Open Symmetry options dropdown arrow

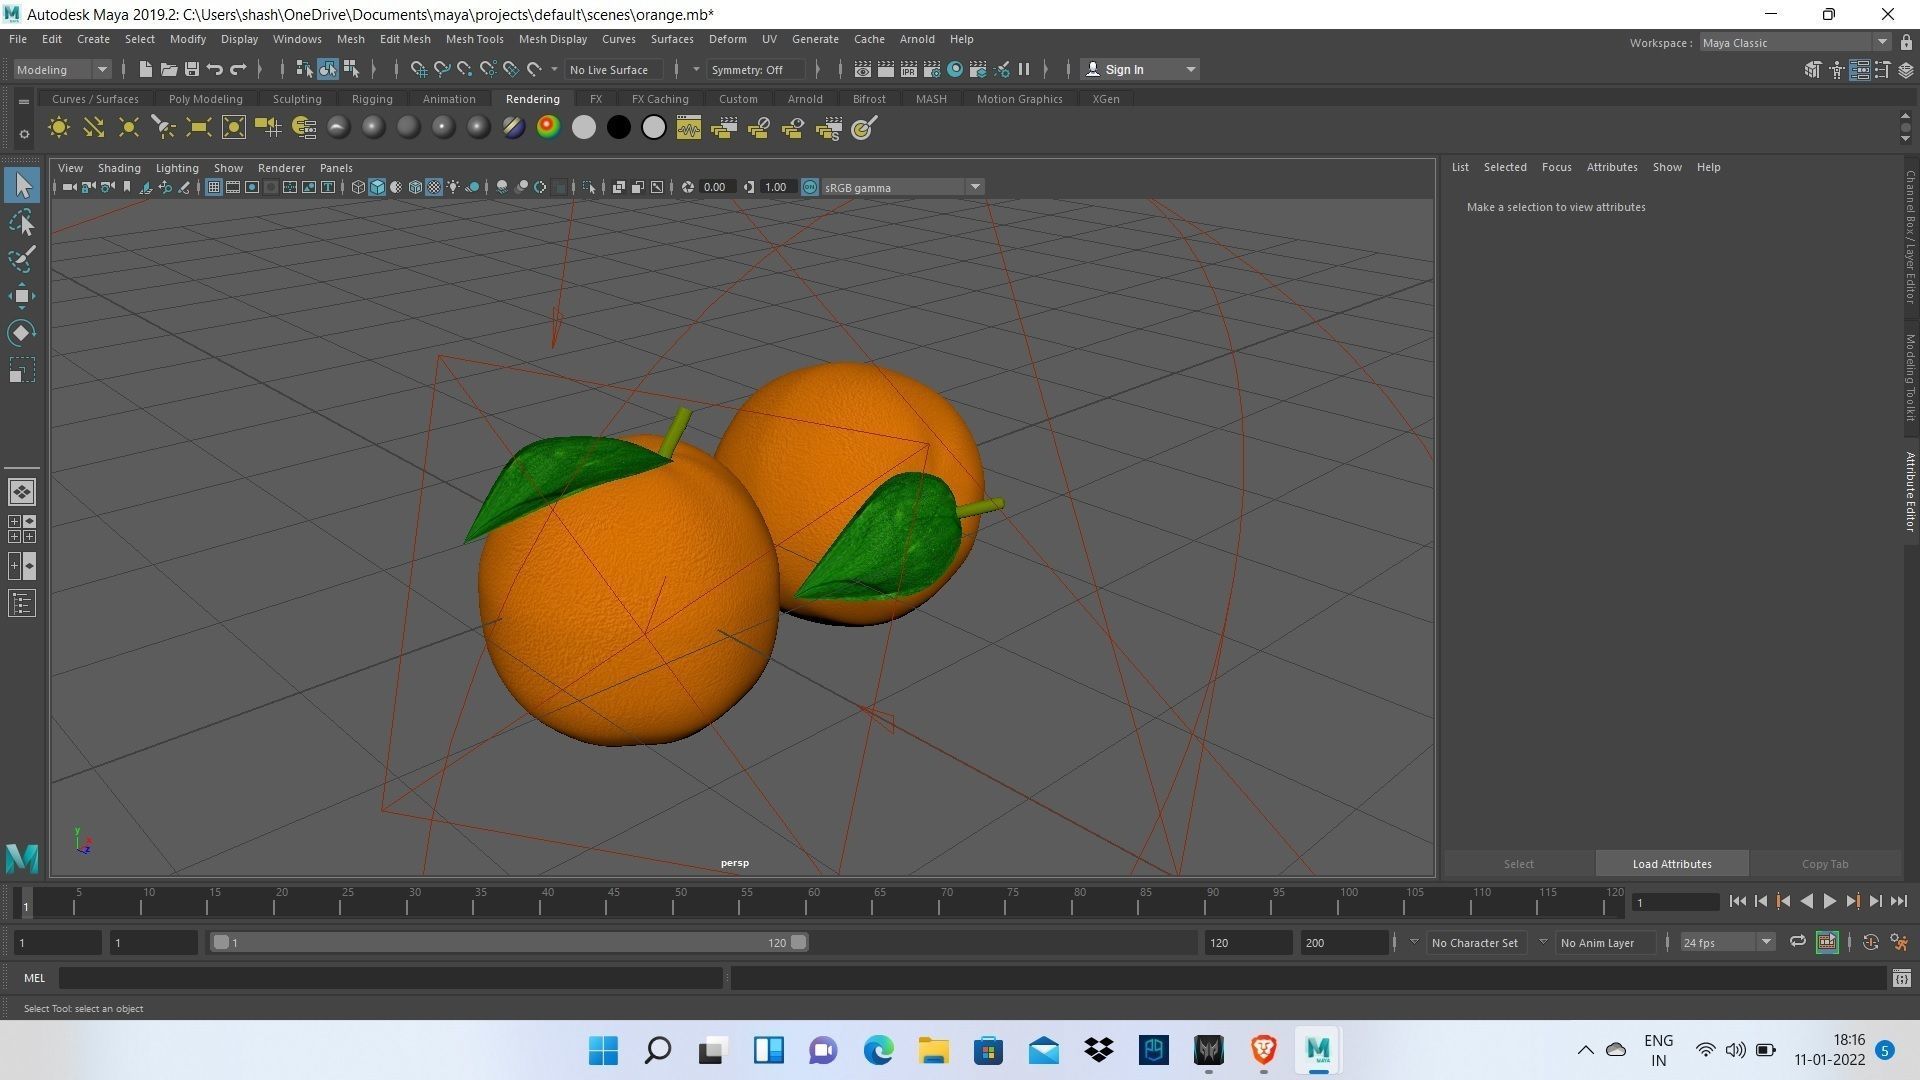[697, 69]
